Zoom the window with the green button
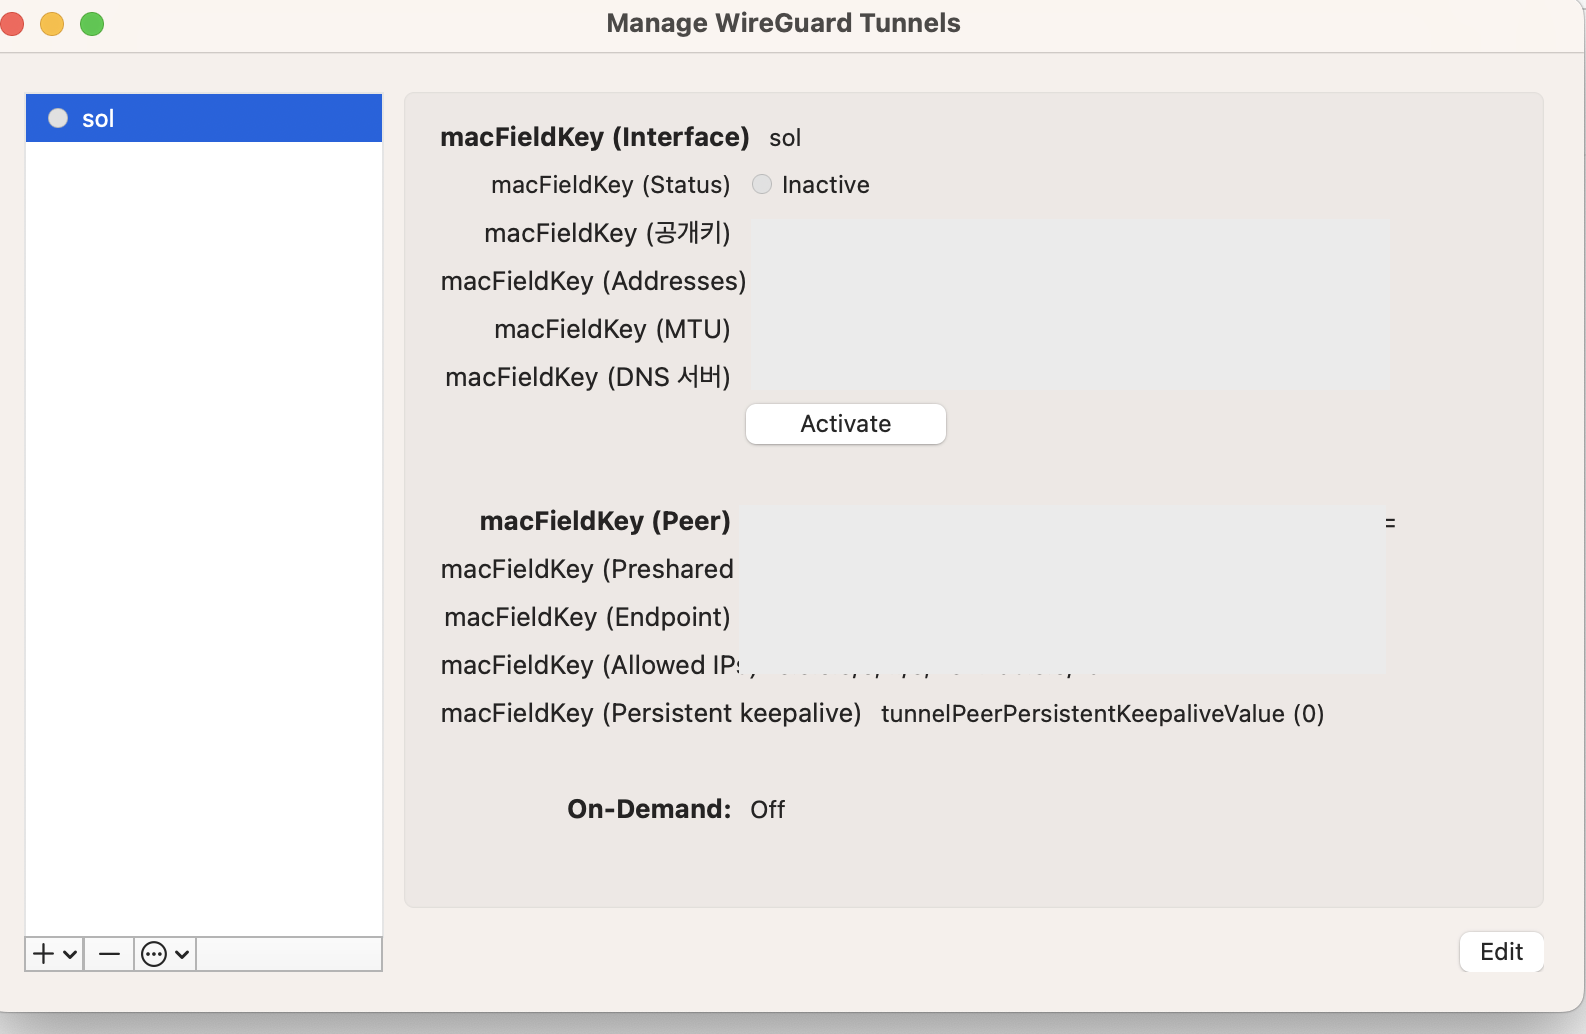Image resolution: width=1586 pixels, height=1034 pixels. [x=92, y=24]
